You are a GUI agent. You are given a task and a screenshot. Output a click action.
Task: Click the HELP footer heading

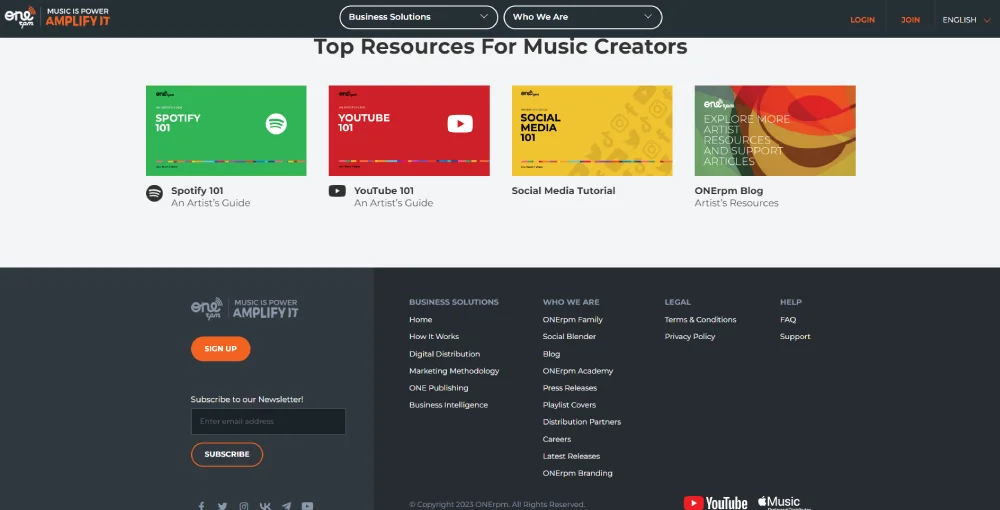(791, 302)
